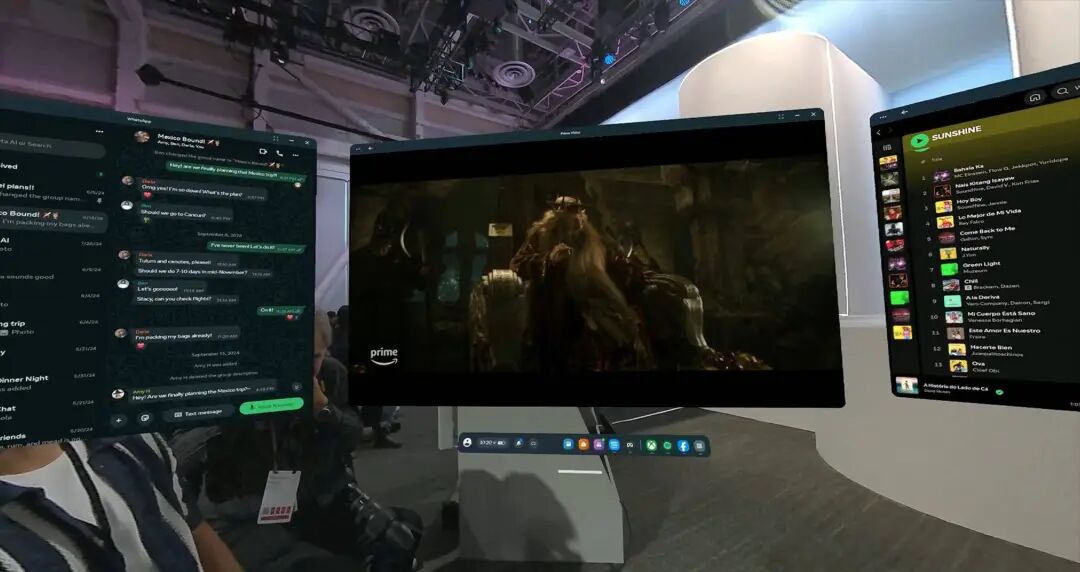
Task: Click the Text message input field
Action: (198, 412)
